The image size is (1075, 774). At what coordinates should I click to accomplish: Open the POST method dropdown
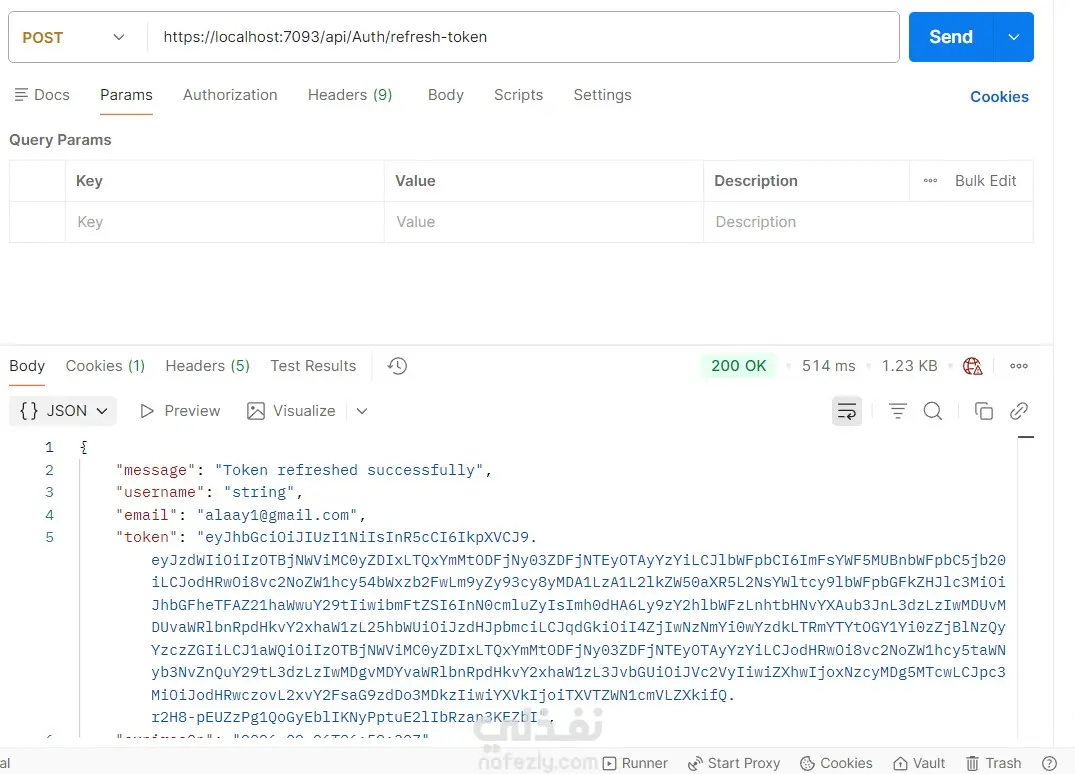(74, 37)
